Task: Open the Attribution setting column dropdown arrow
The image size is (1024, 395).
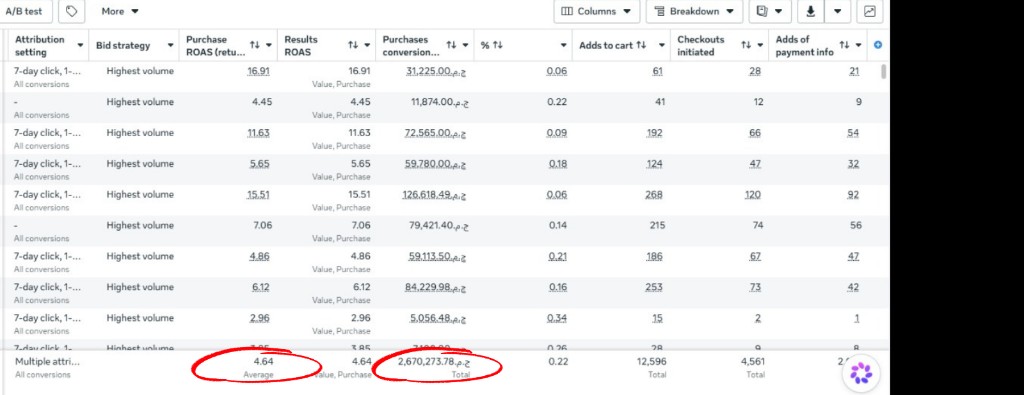Action: click(x=80, y=45)
